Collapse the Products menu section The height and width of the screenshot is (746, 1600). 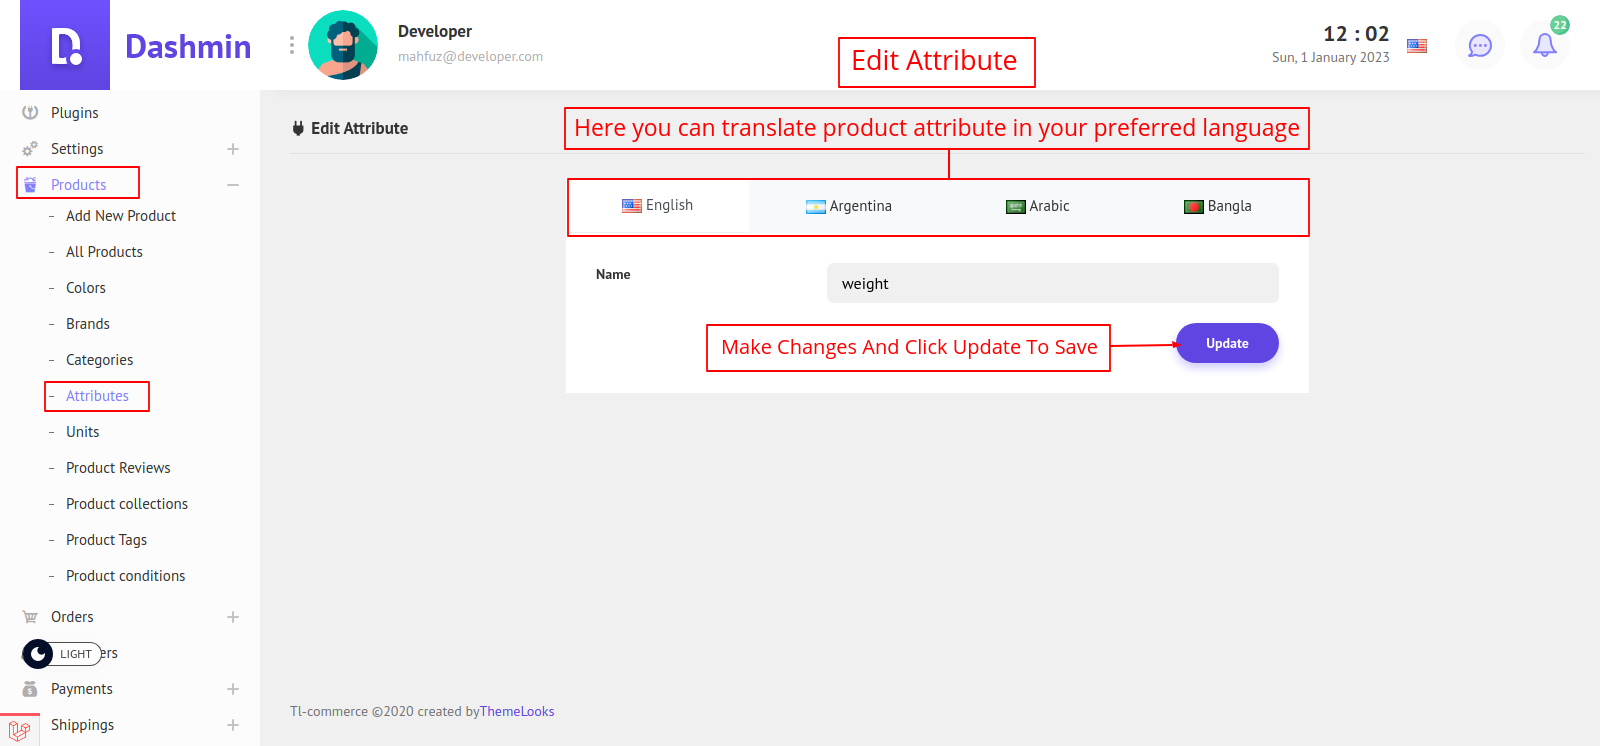(x=232, y=185)
